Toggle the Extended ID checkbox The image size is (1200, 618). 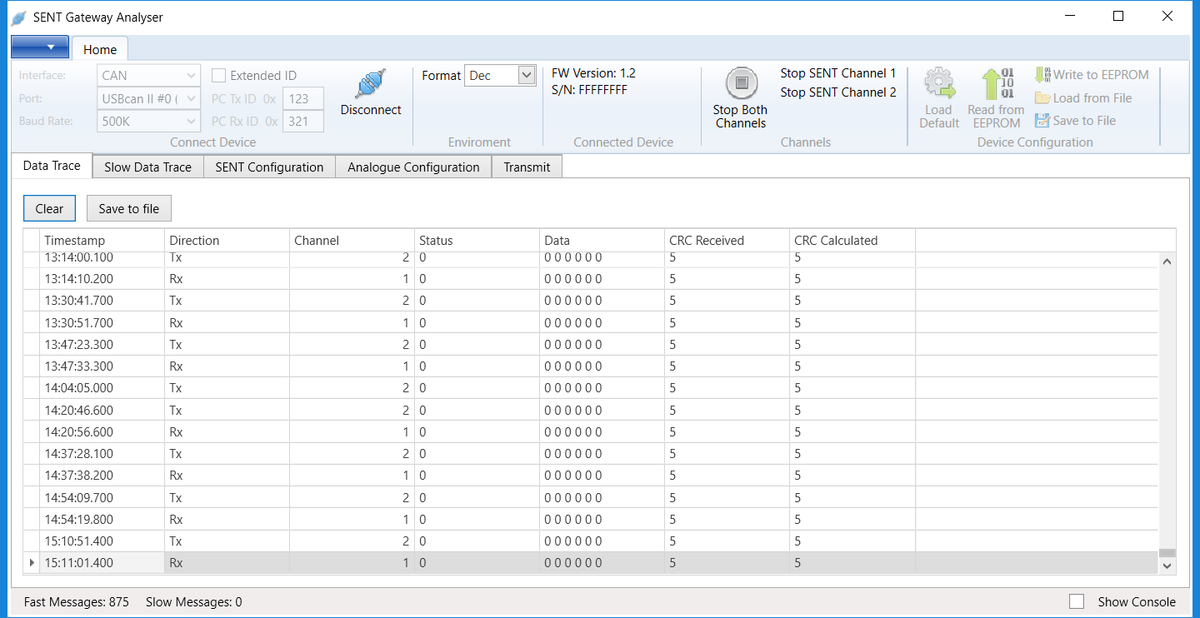pyautogui.click(x=219, y=75)
